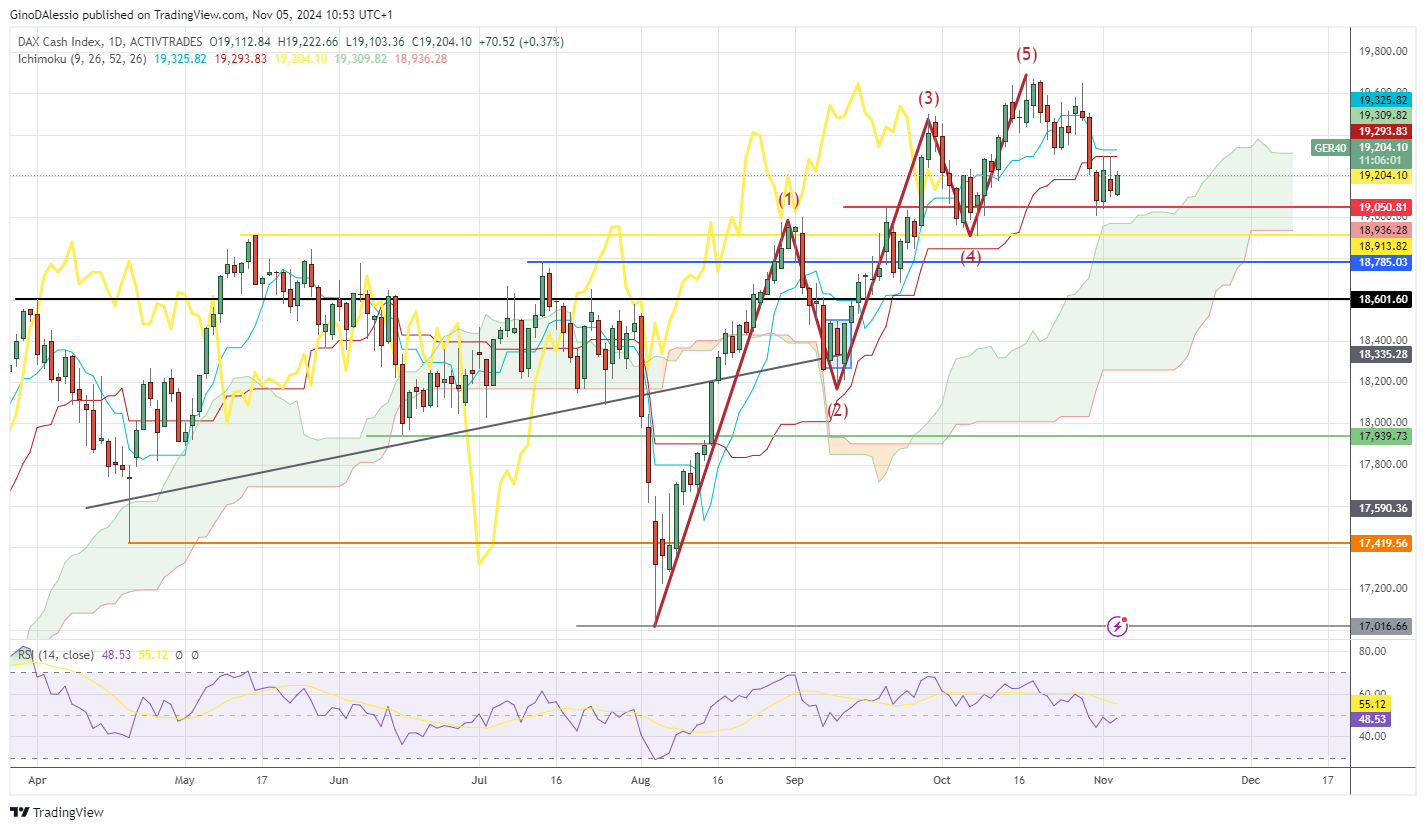Click the cyan 19,325.82 price axis label
This screenshot has width=1426, height=830.
pos(1382,100)
